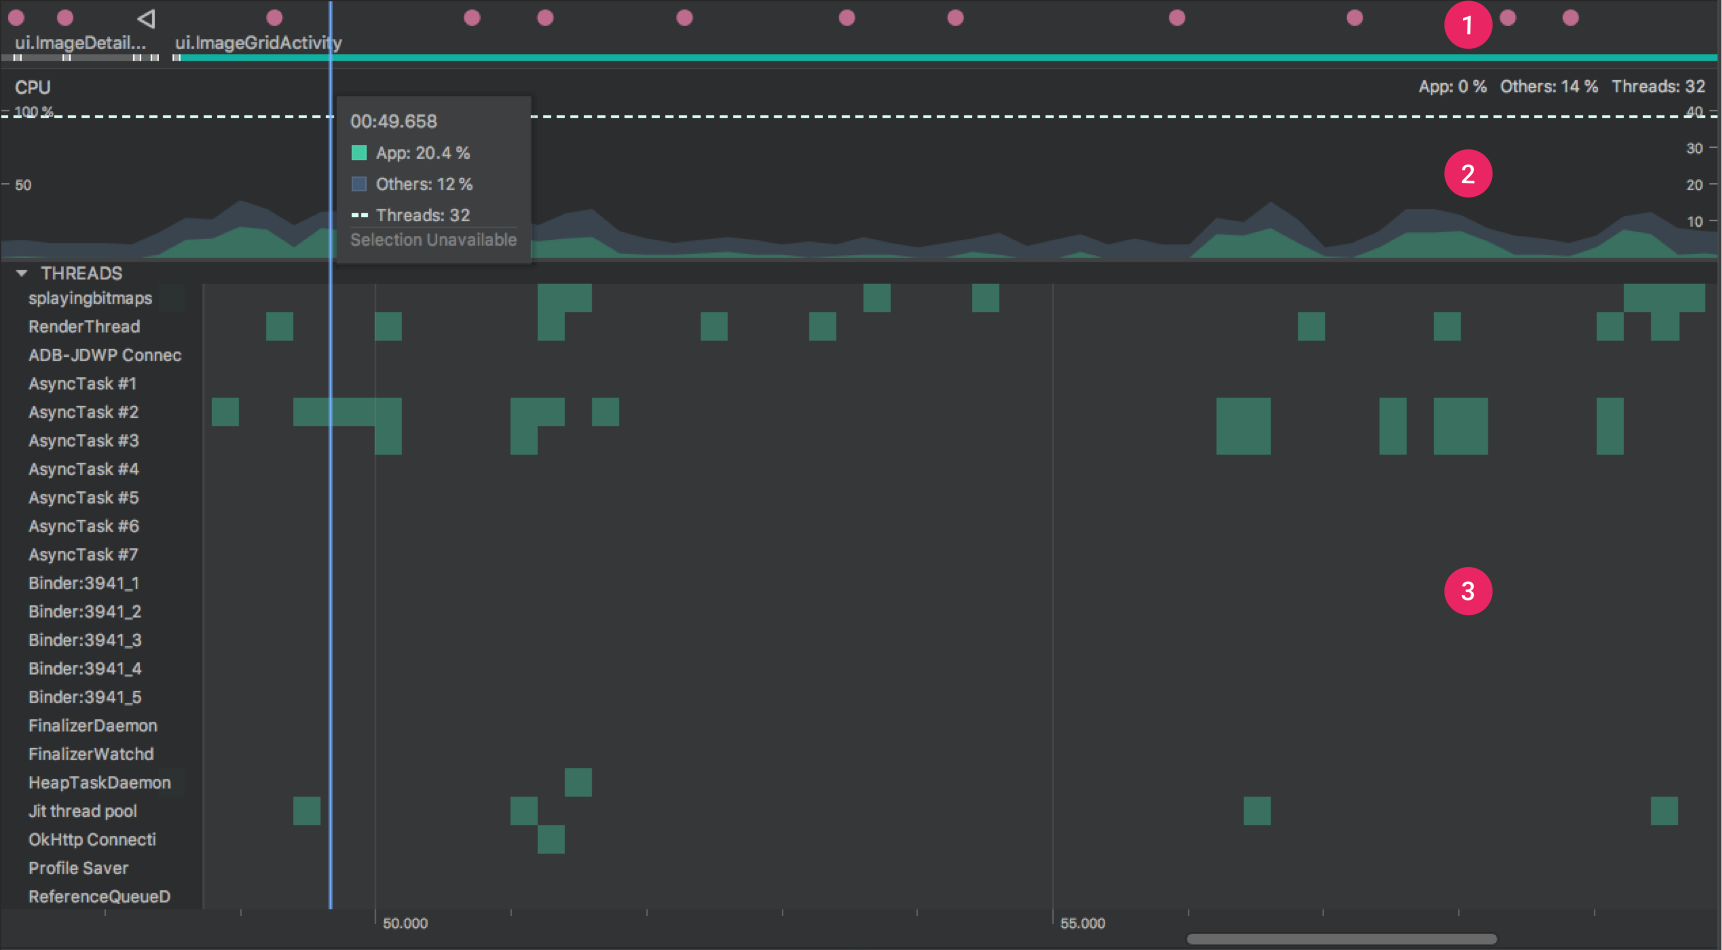
Task: Click the rightmost pink touch event icon
Action: 1570,17
